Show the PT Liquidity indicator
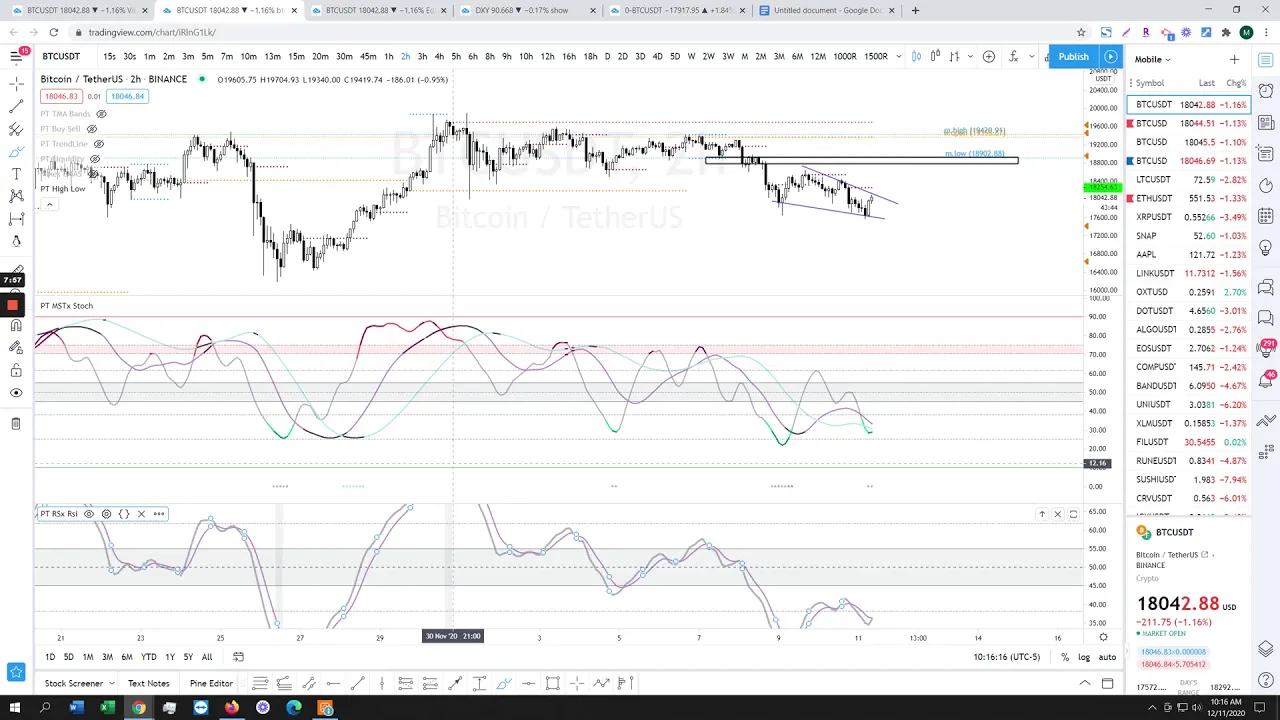1280x720 pixels. point(95,159)
